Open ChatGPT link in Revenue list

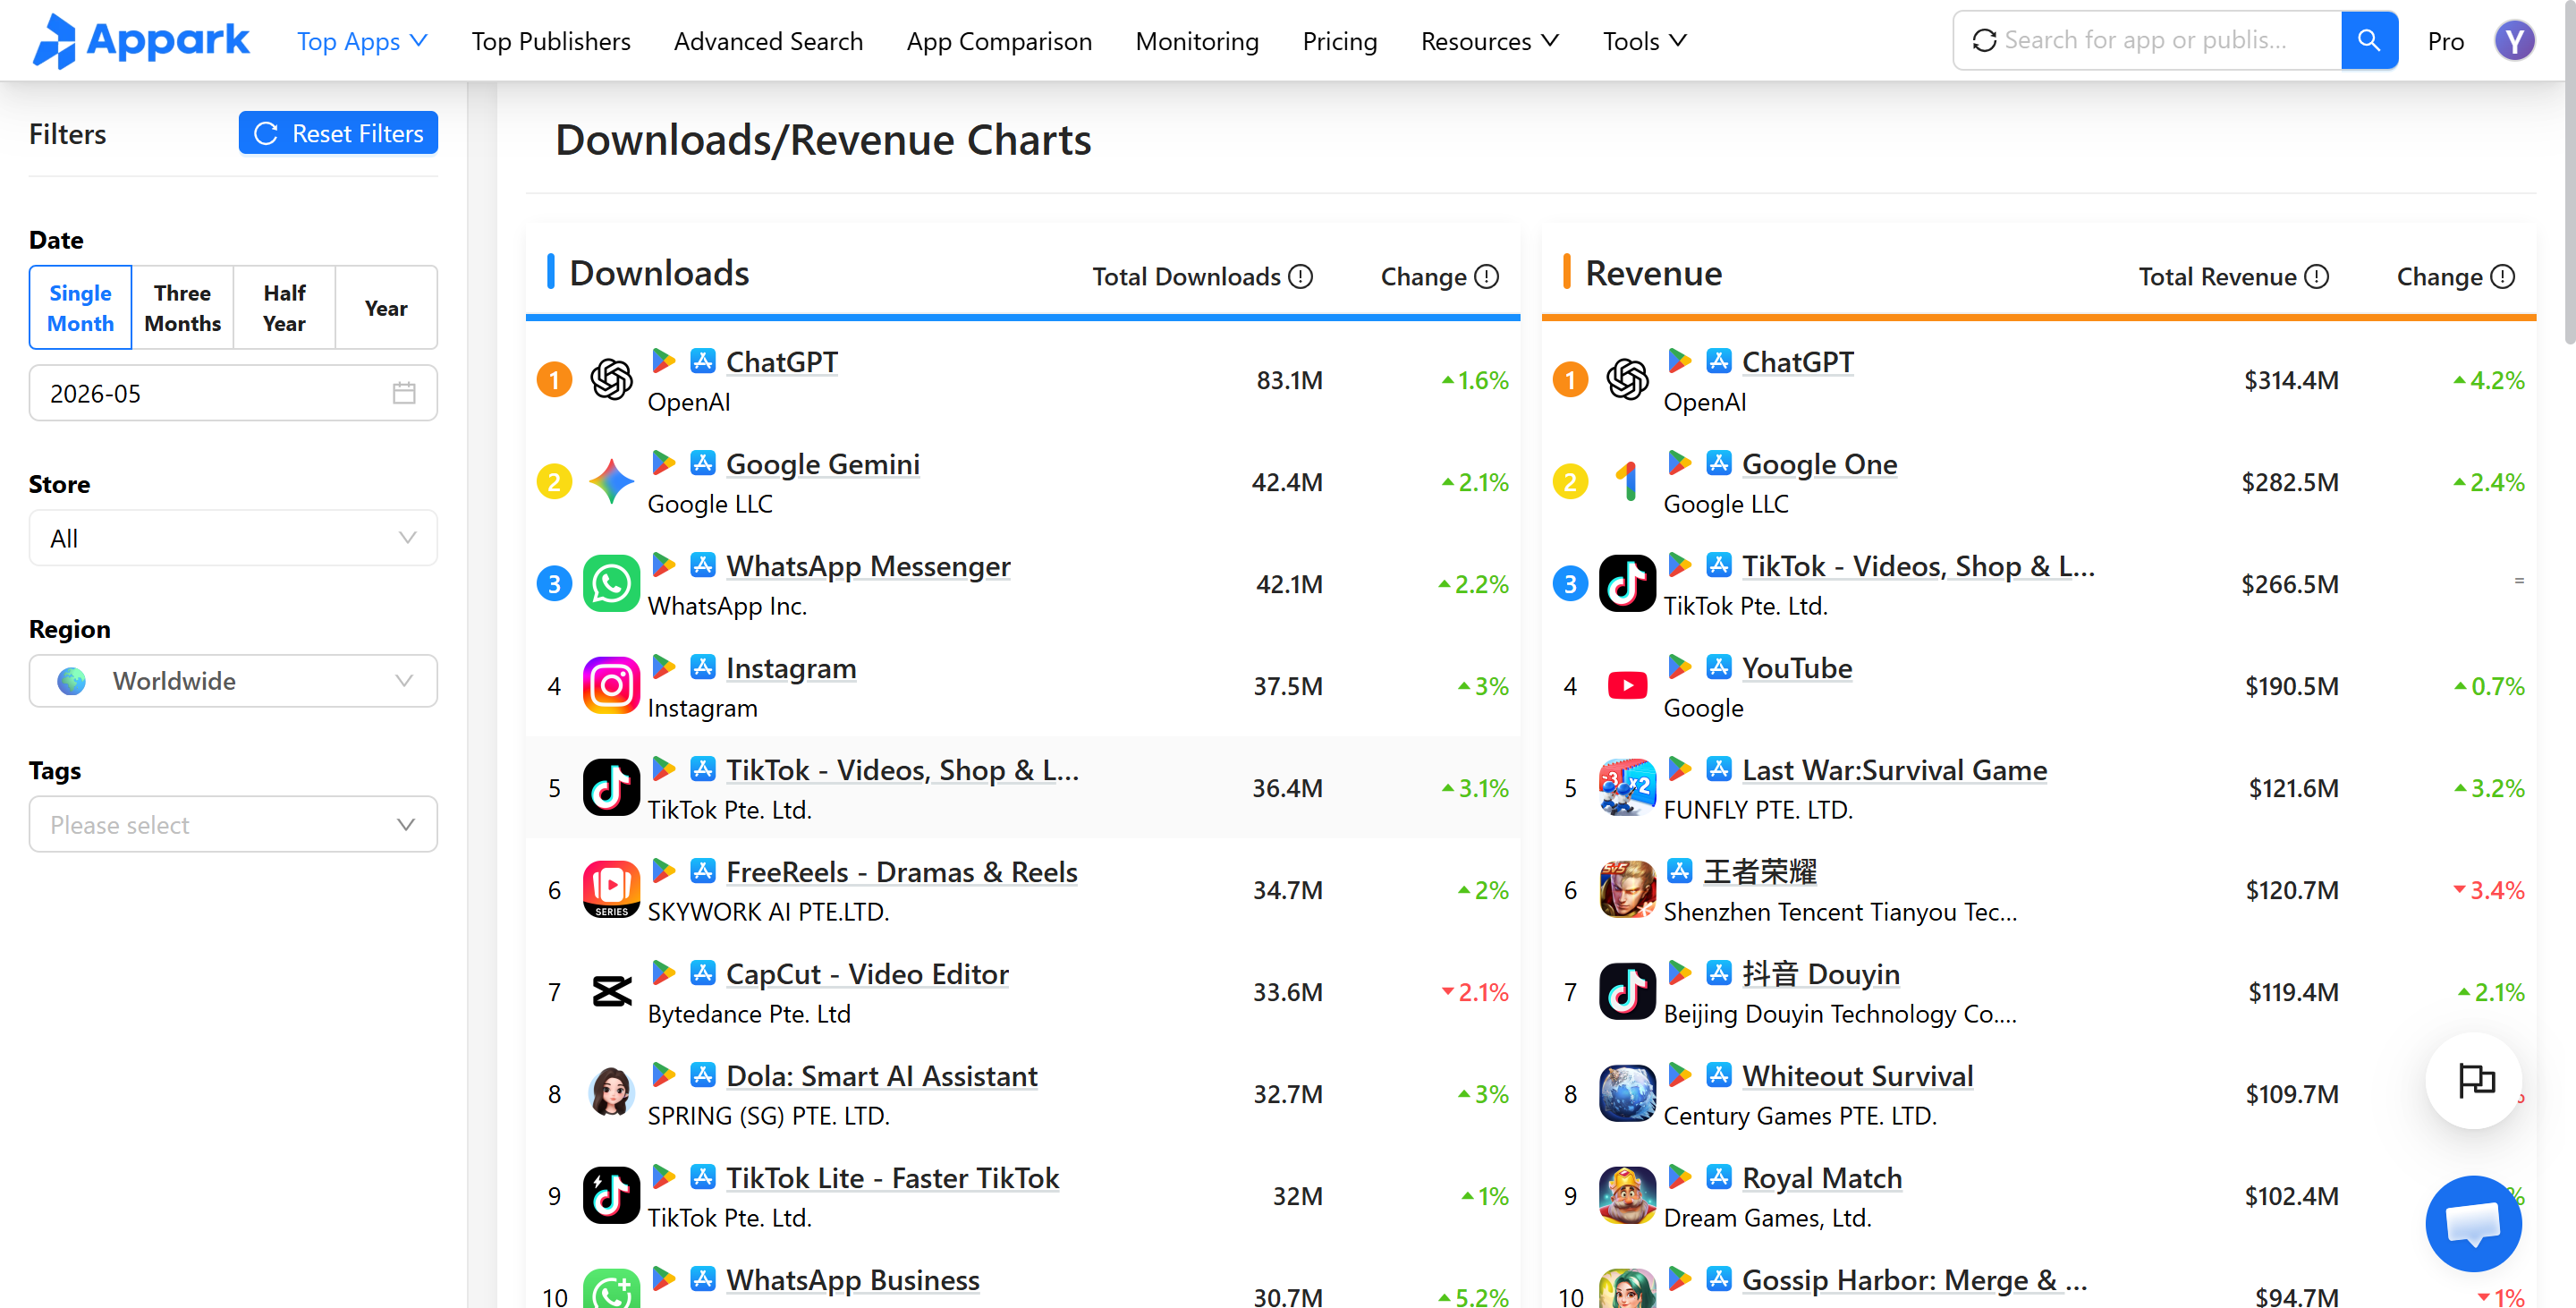[x=1797, y=361]
